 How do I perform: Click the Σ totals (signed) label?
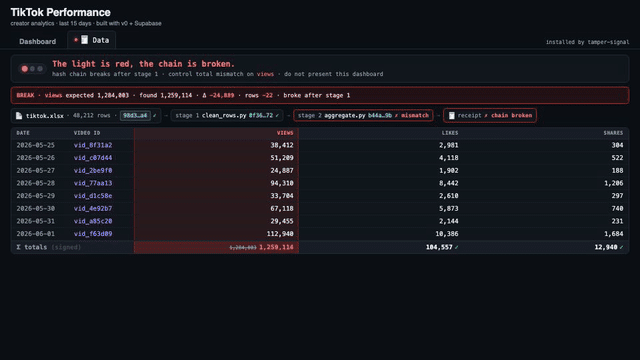tap(49, 247)
